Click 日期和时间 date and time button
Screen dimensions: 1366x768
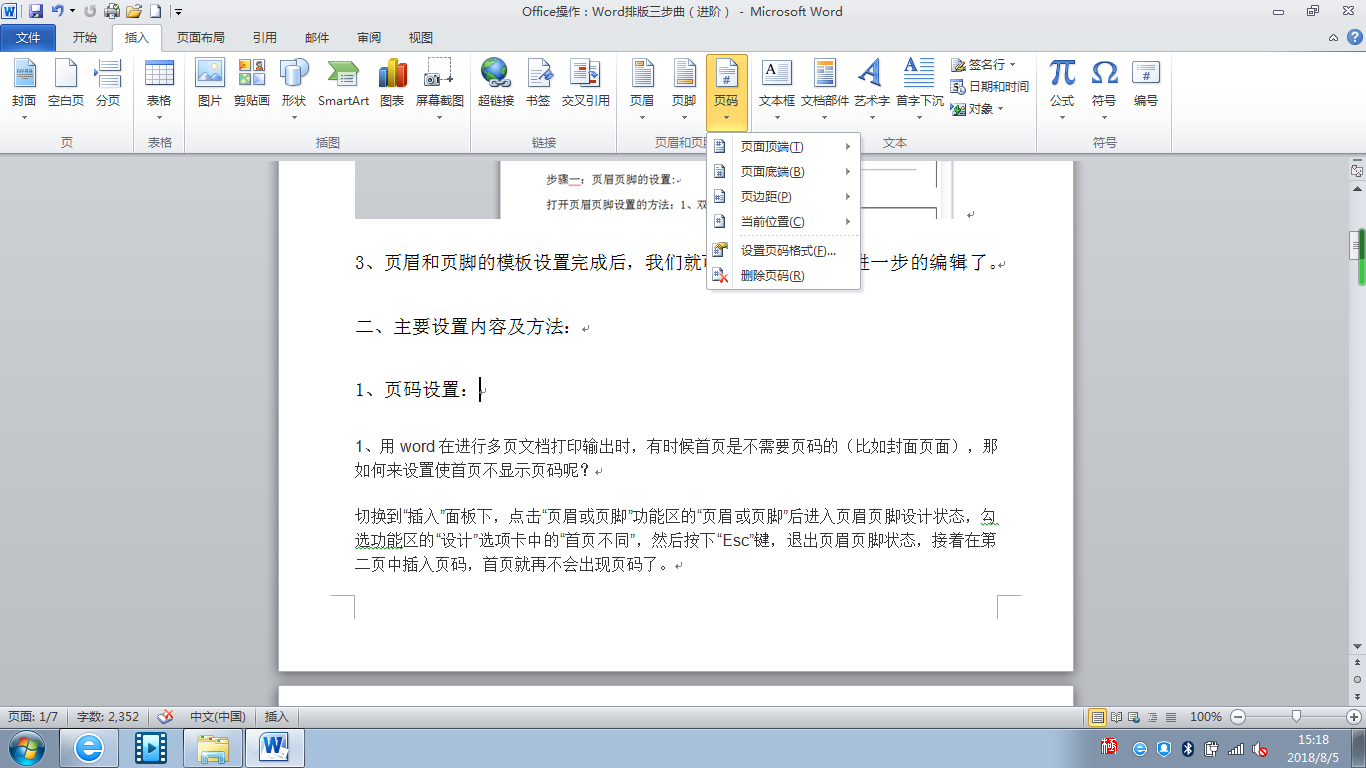(989, 86)
